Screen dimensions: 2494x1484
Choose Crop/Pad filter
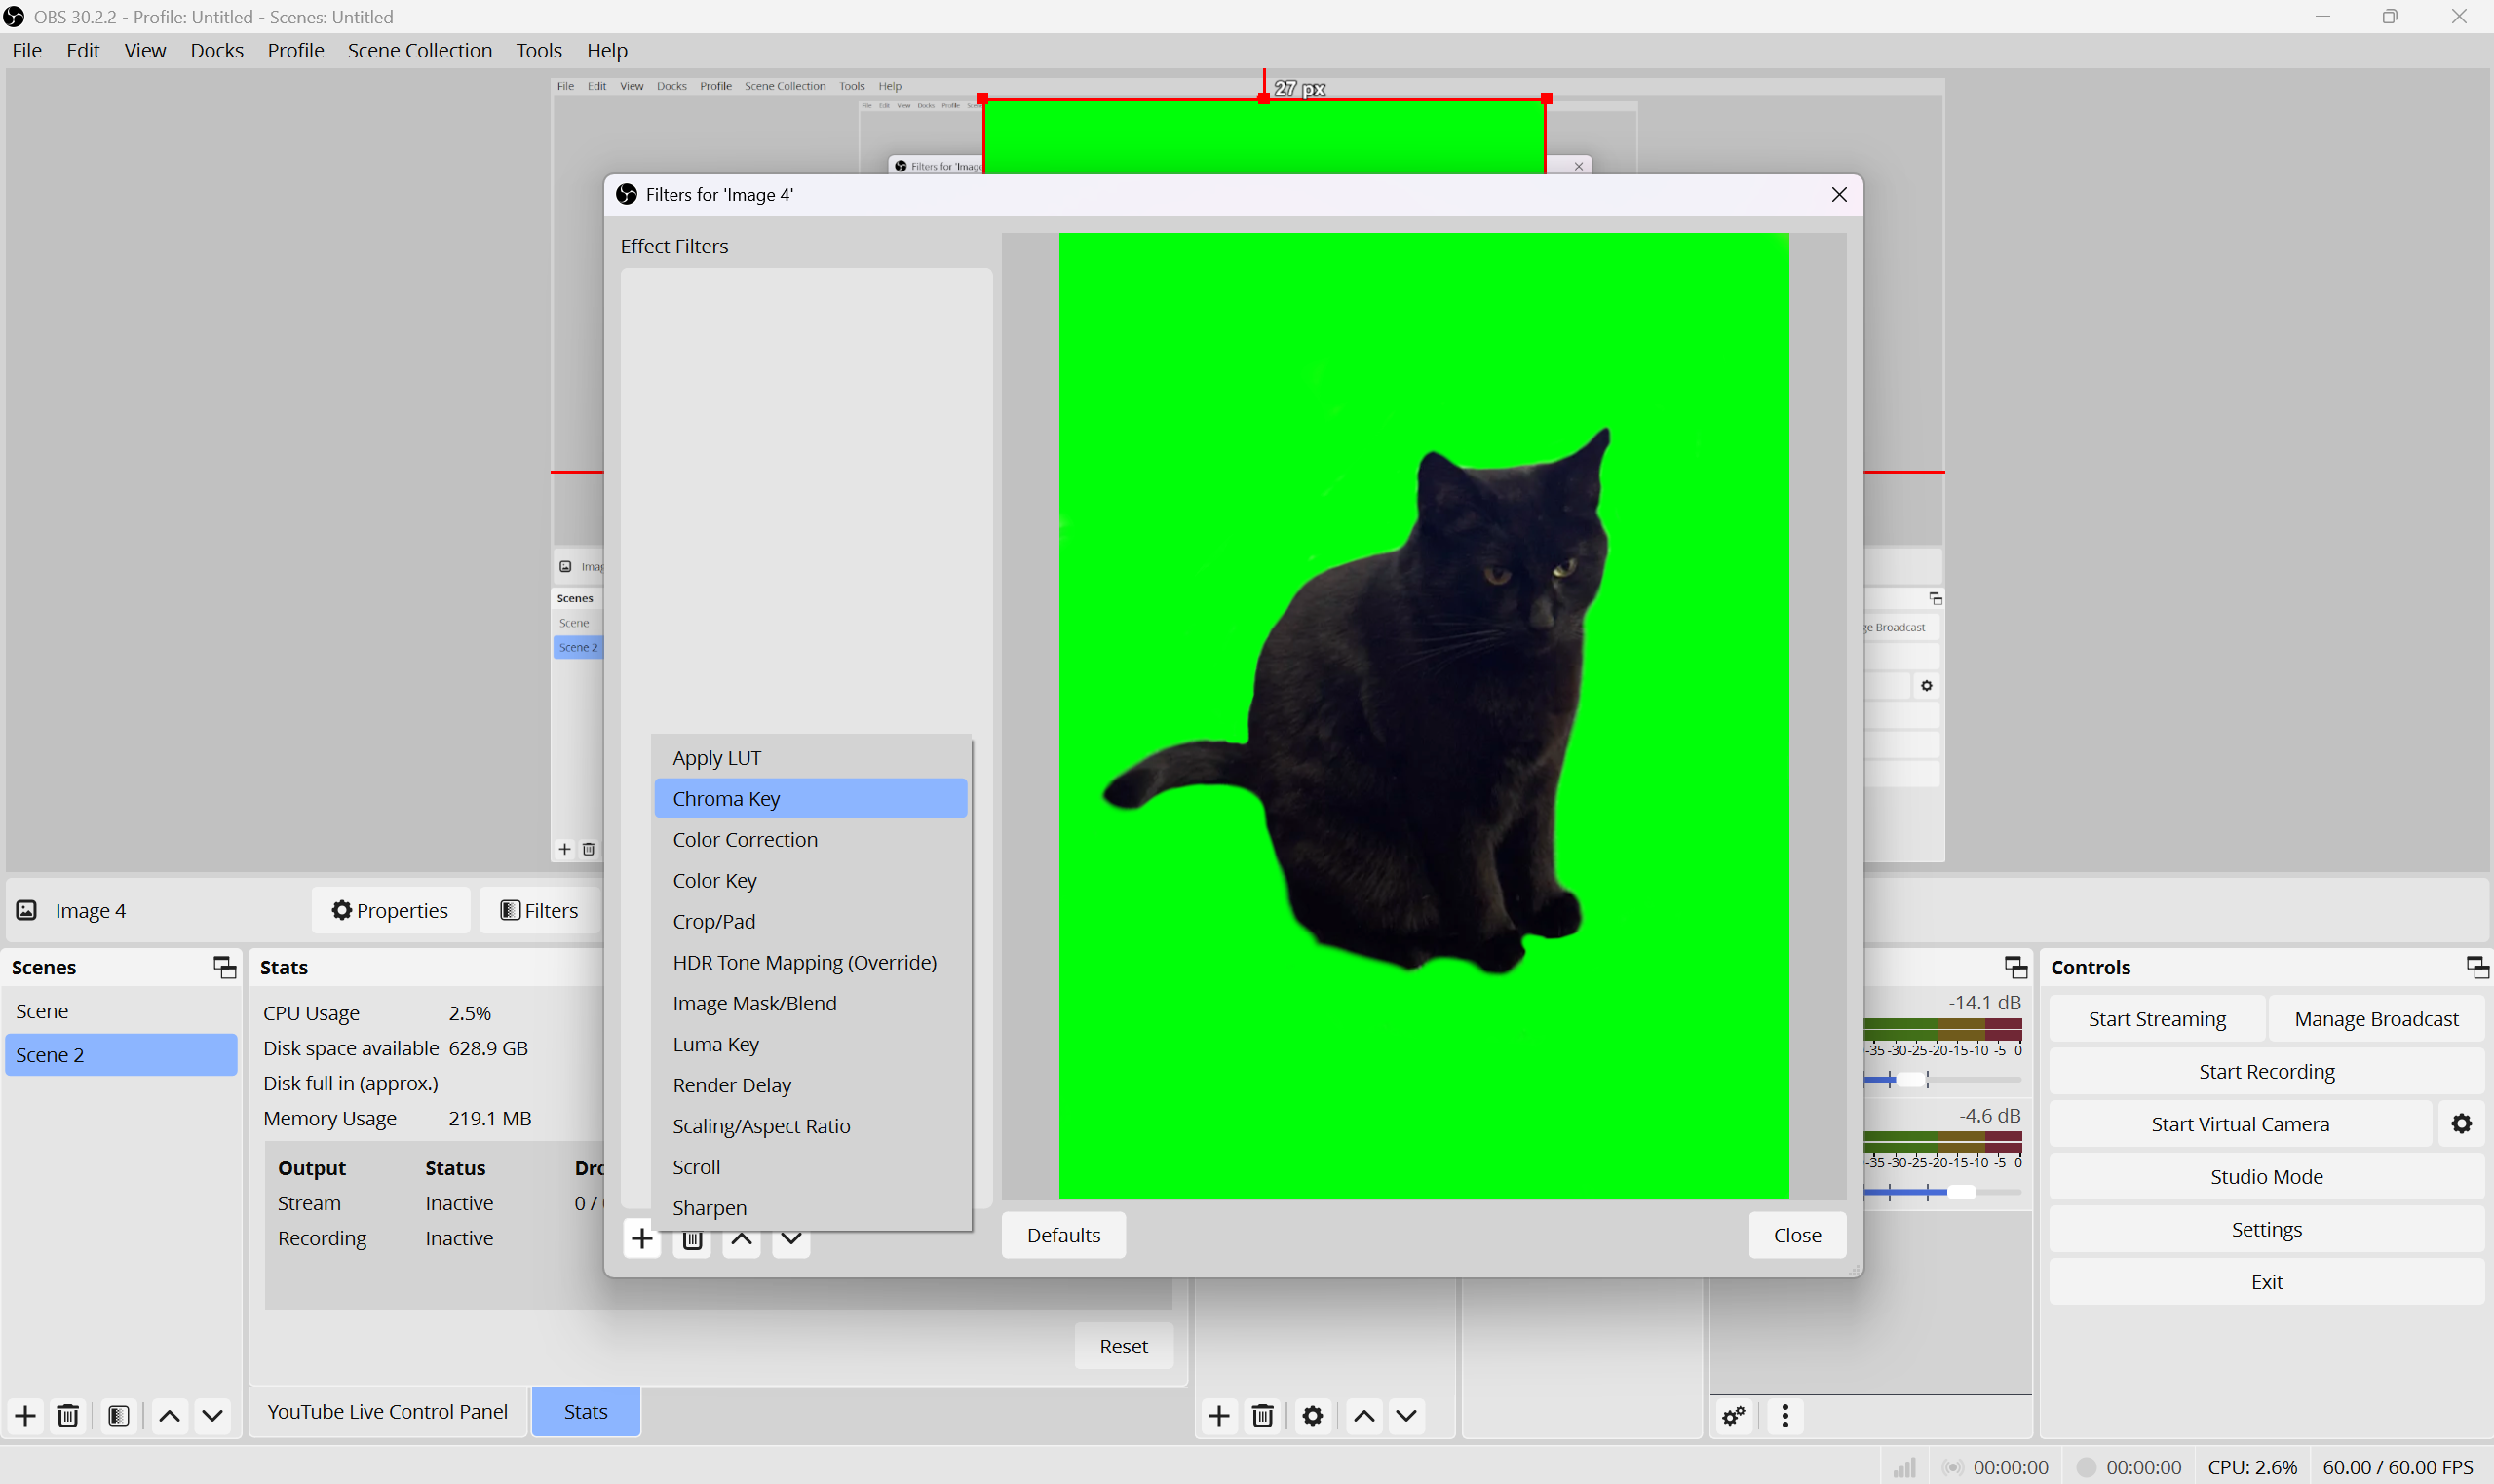pyautogui.click(x=811, y=922)
